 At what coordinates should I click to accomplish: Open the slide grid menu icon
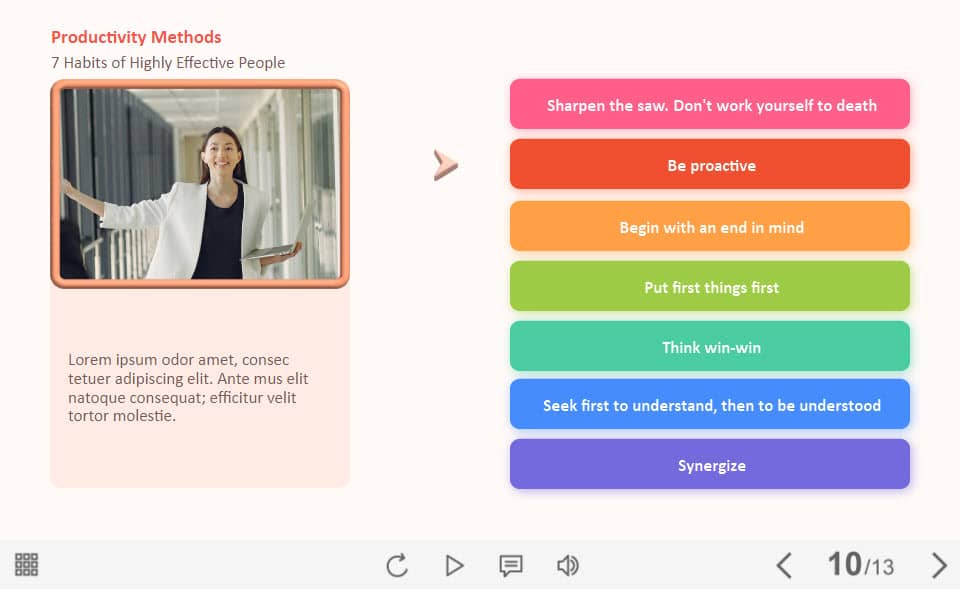click(27, 565)
